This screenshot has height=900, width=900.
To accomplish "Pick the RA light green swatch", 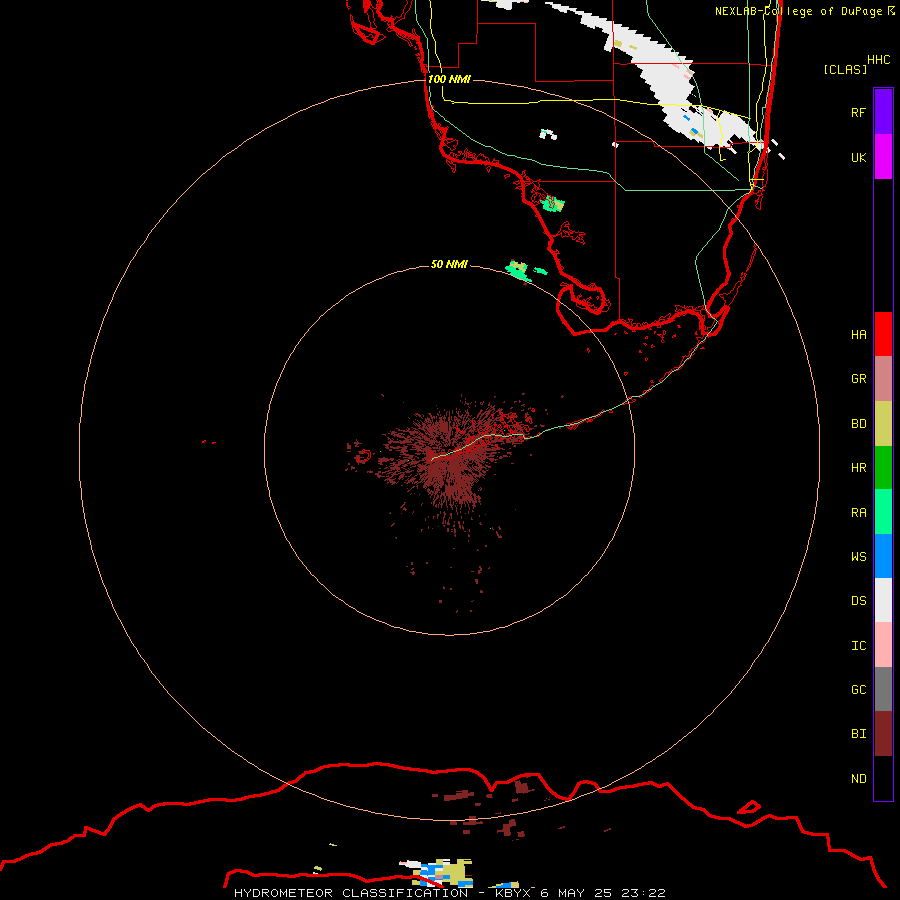I will pyautogui.click(x=883, y=512).
